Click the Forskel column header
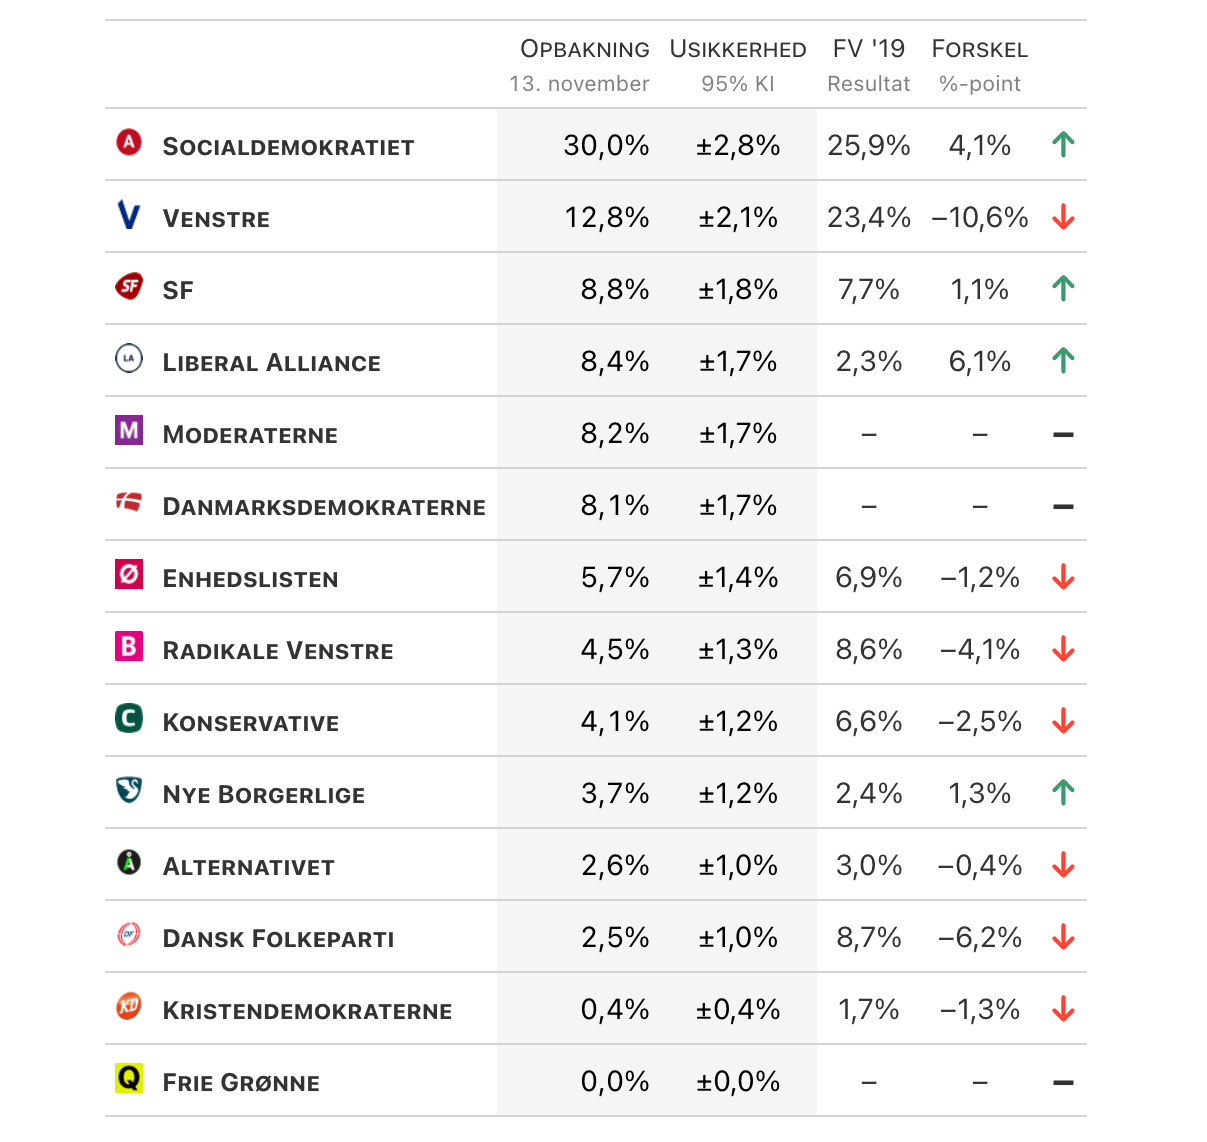Image resolution: width=1207 pixels, height=1142 pixels. [979, 49]
